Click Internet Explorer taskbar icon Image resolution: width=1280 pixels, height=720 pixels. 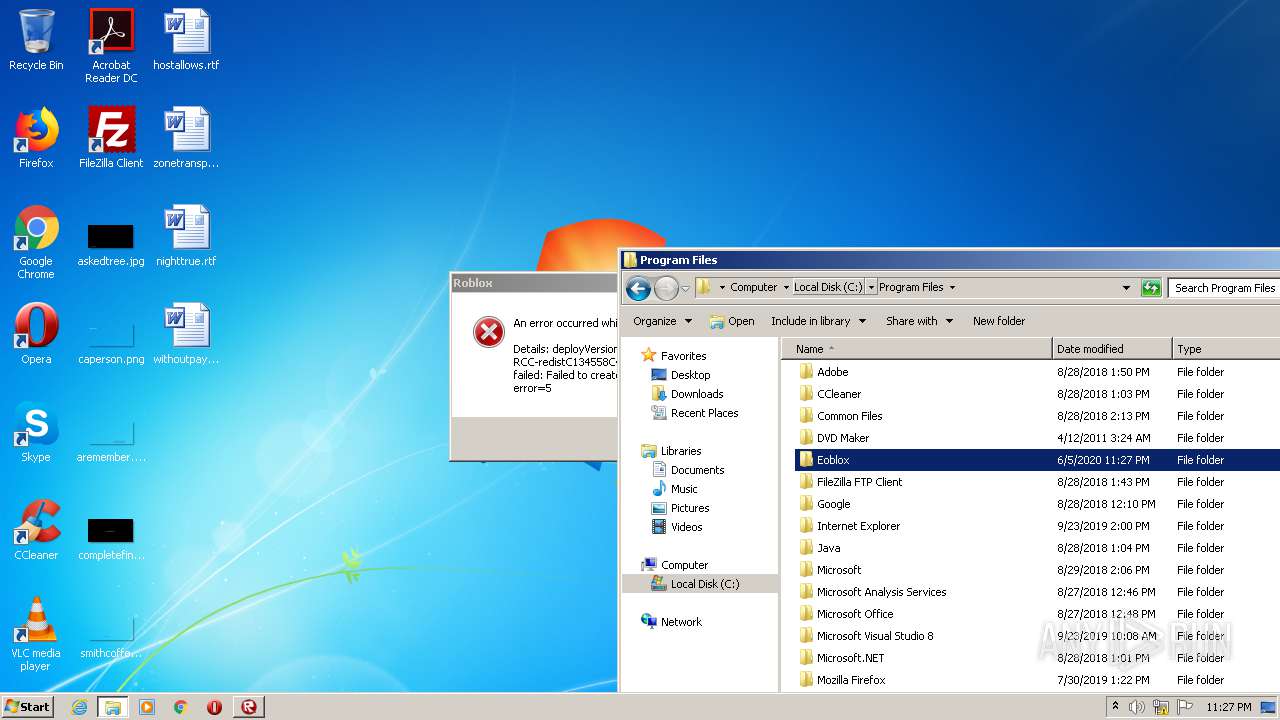(x=79, y=707)
